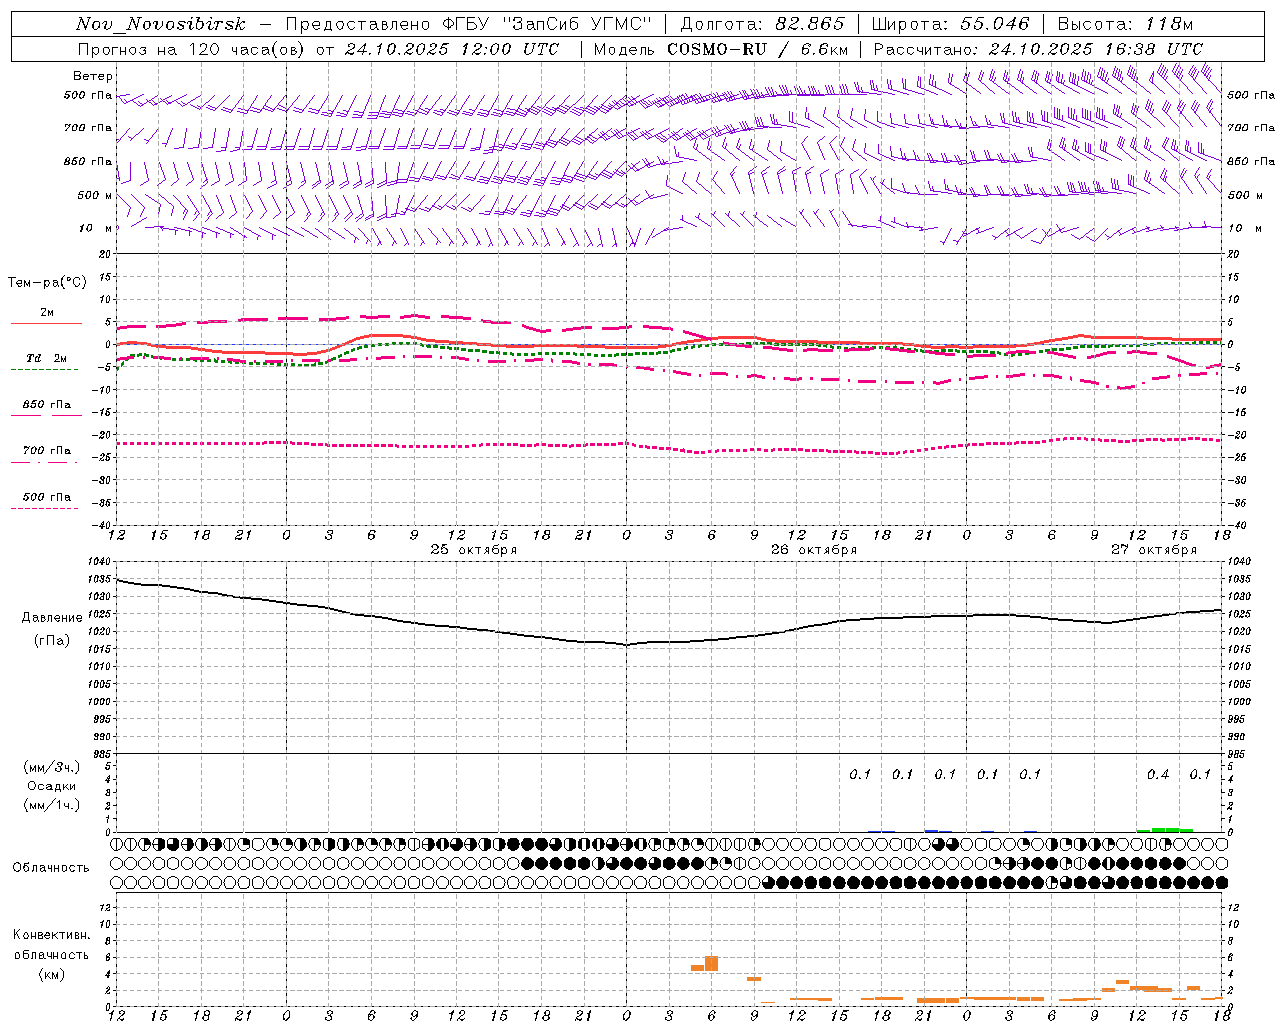This screenshot has height=1024, width=1280.
Task: Click the 'Облачность' cloudiness label
Action: coord(51,868)
